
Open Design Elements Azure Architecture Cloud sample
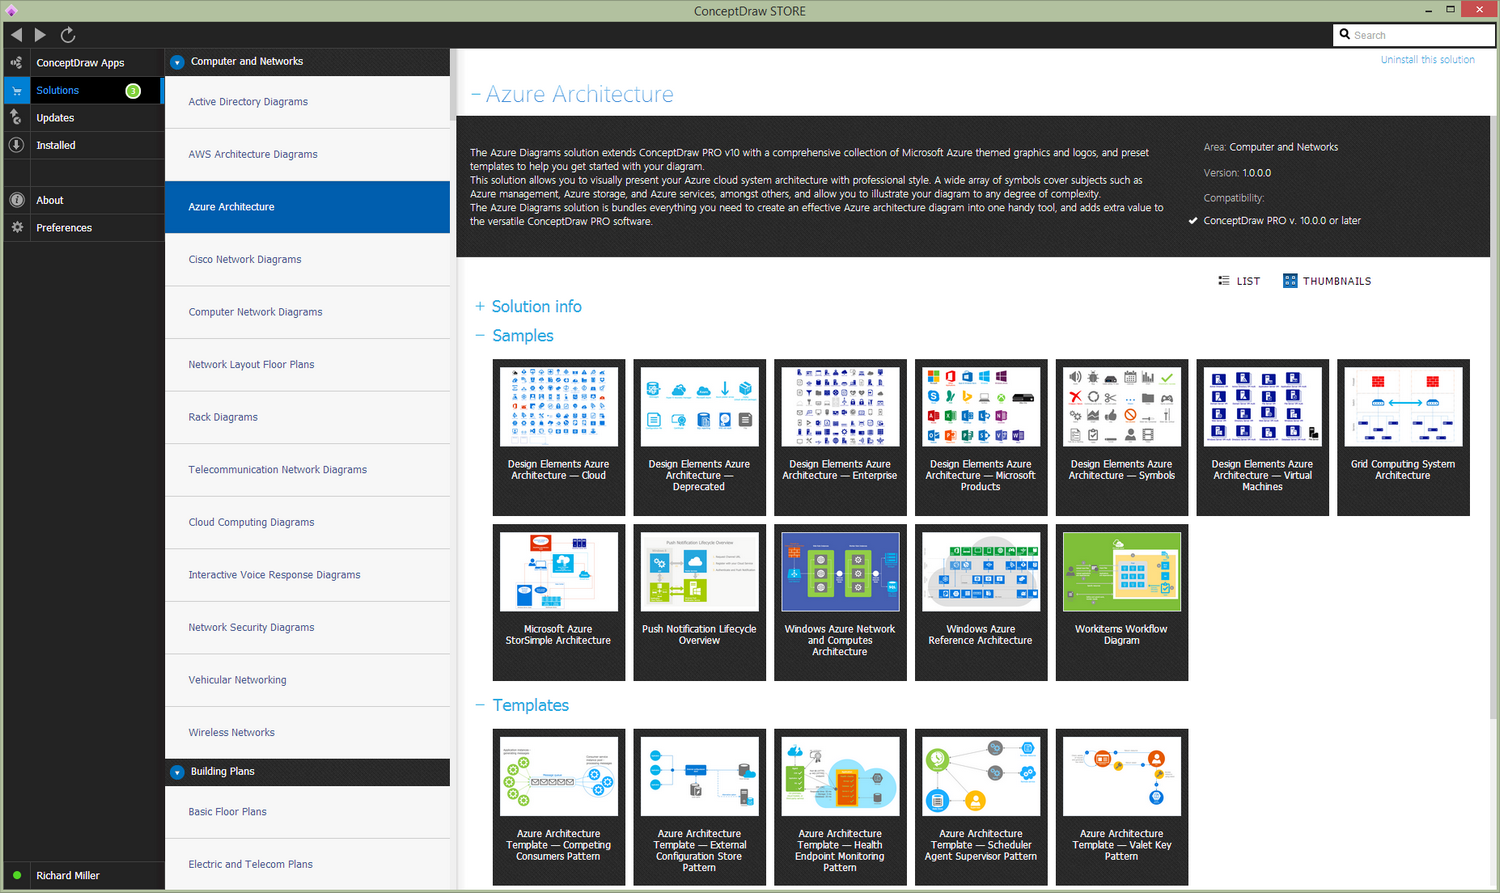pyautogui.click(x=559, y=437)
